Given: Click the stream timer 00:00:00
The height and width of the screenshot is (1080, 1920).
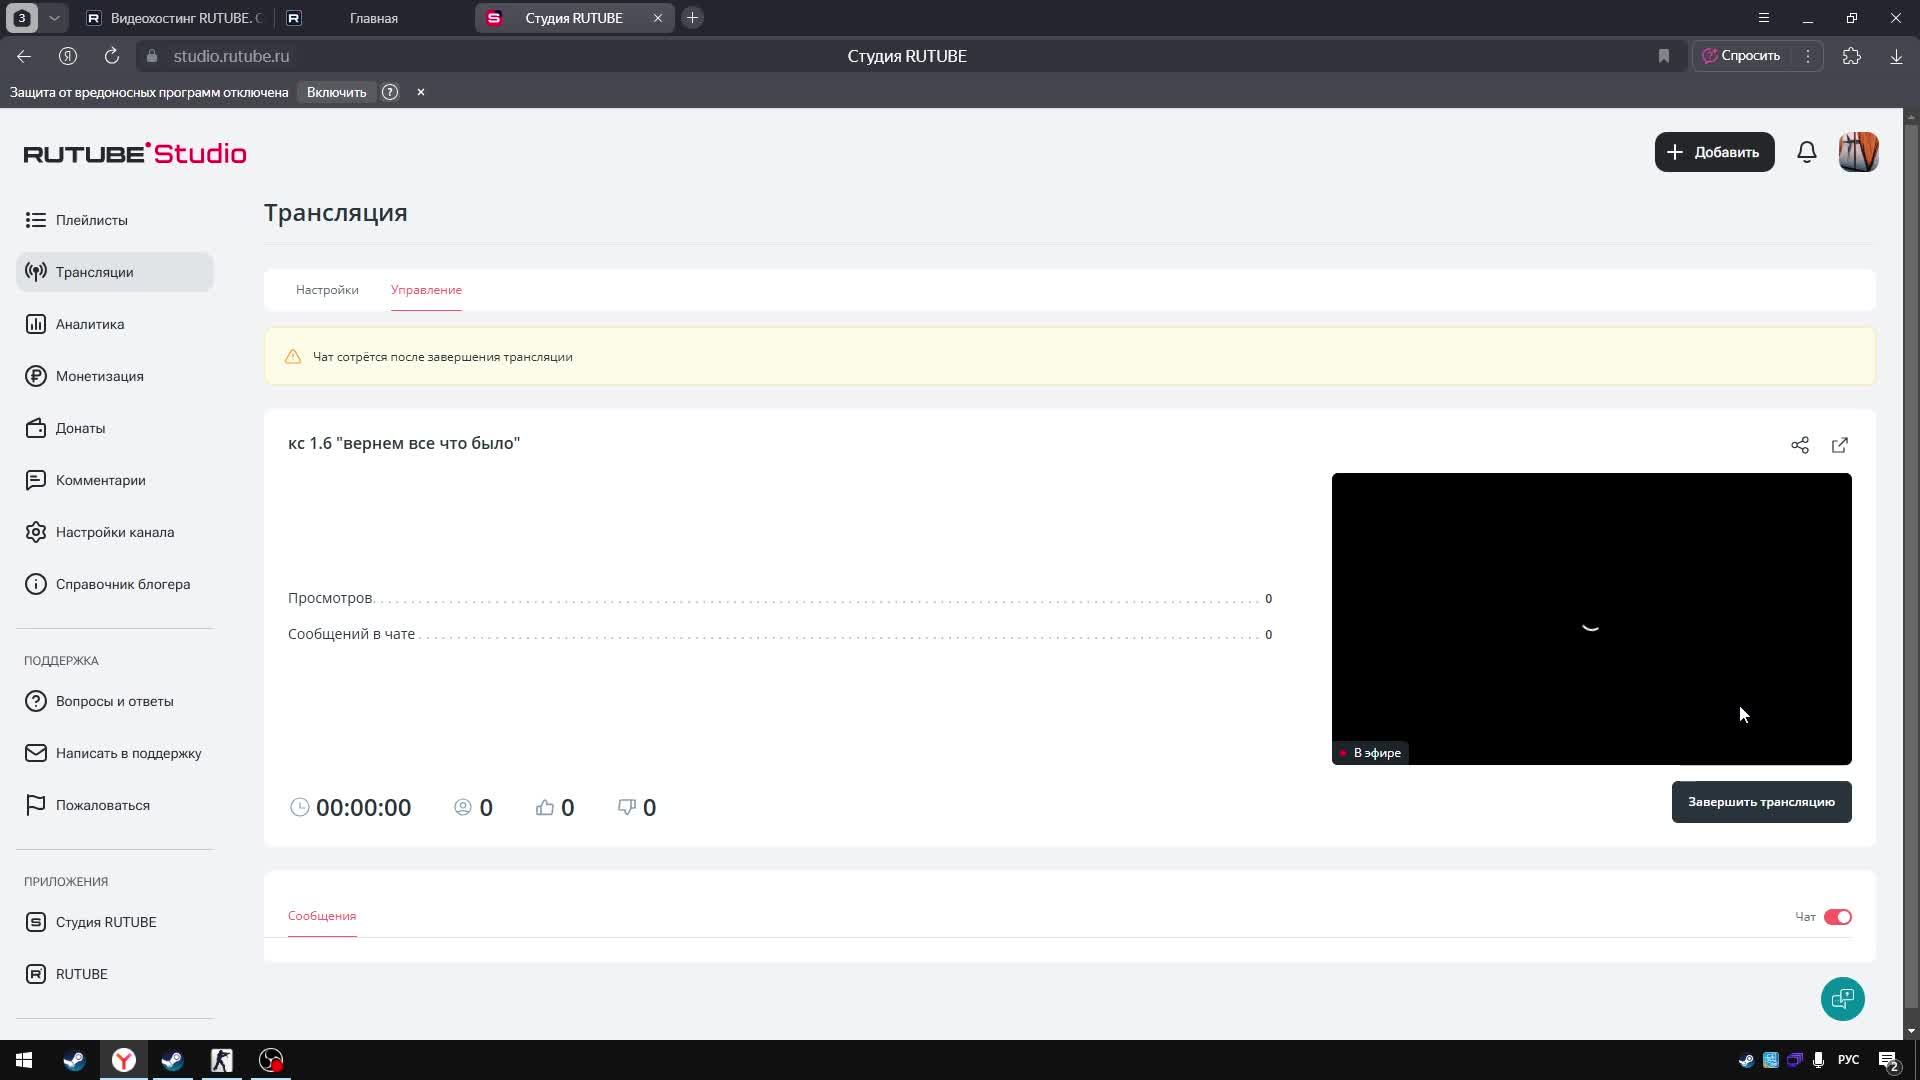Looking at the screenshot, I should [363, 808].
